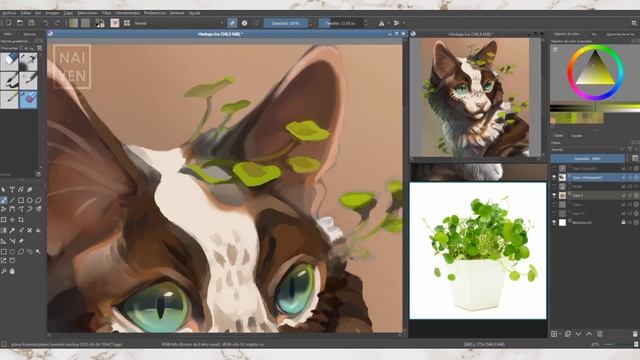The width and height of the screenshot is (640, 360).
Task: Open the gradient chooser in the toolbar
Action: (73, 23)
